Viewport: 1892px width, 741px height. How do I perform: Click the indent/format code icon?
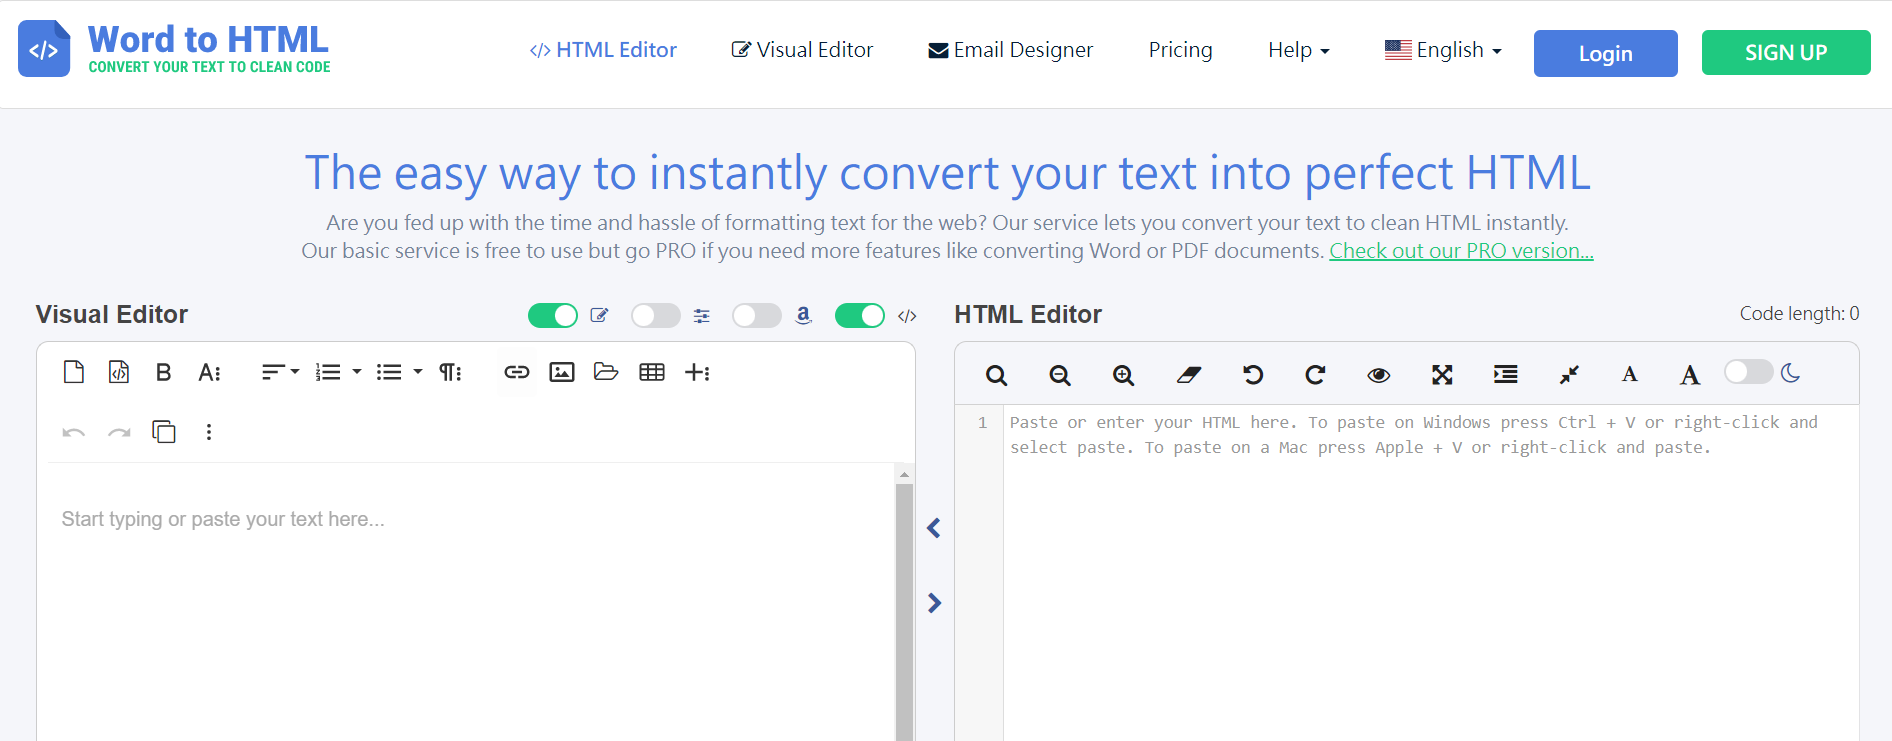tap(1506, 375)
